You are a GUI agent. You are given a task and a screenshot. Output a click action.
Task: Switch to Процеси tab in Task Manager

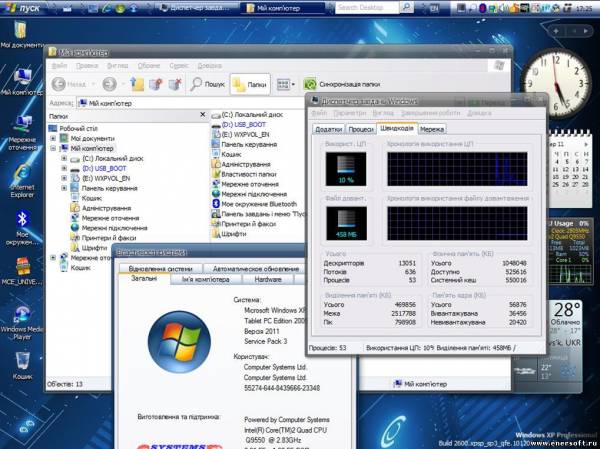(x=360, y=129)
